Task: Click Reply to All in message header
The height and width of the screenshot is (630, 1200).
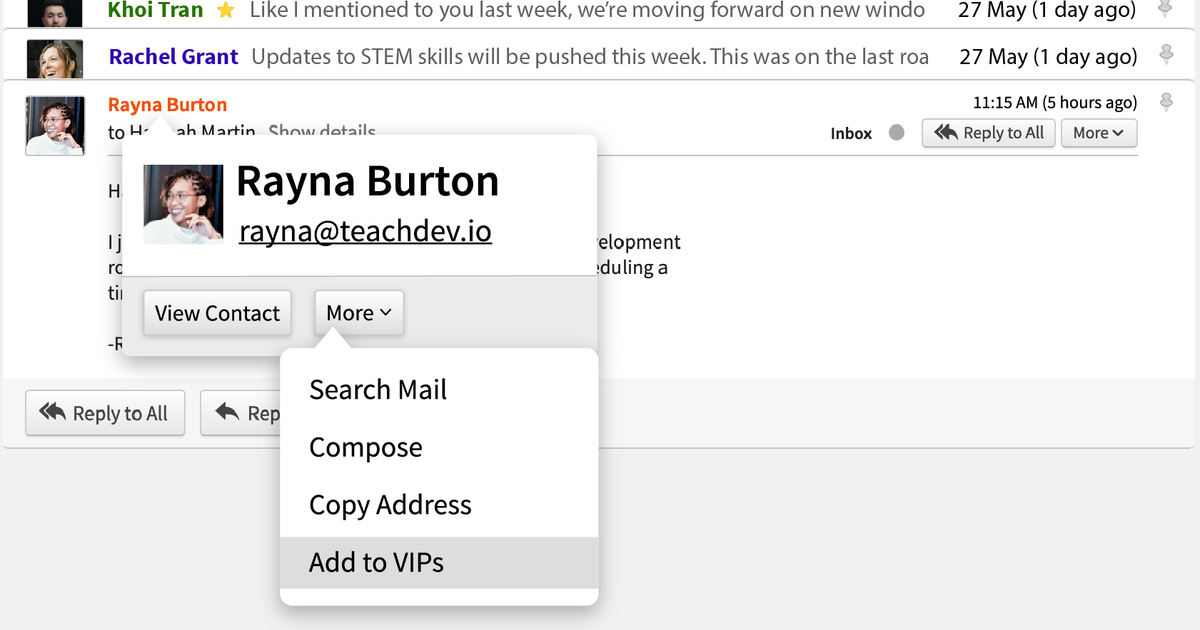Action: 989,133
